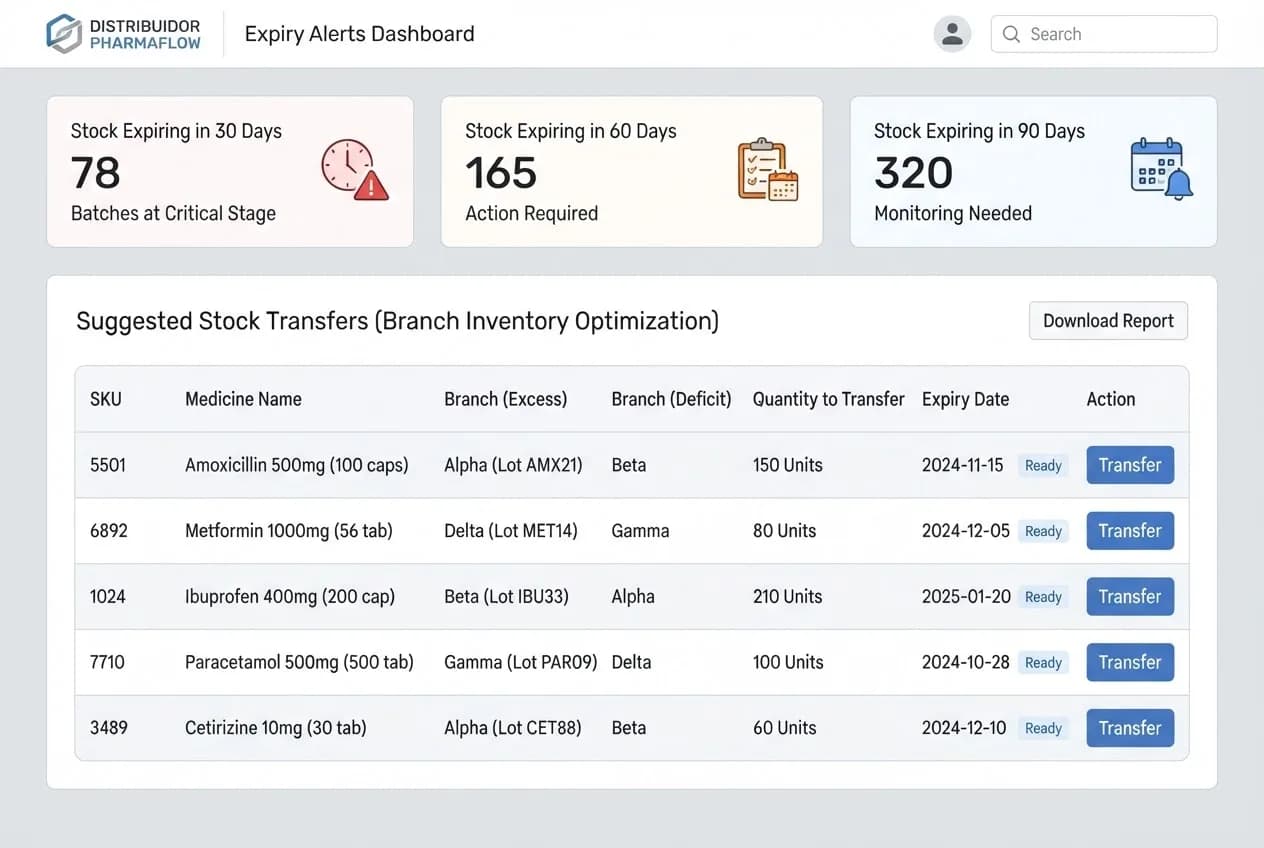Open the Stock Expiring in 90 Days card

[1033, 171]
